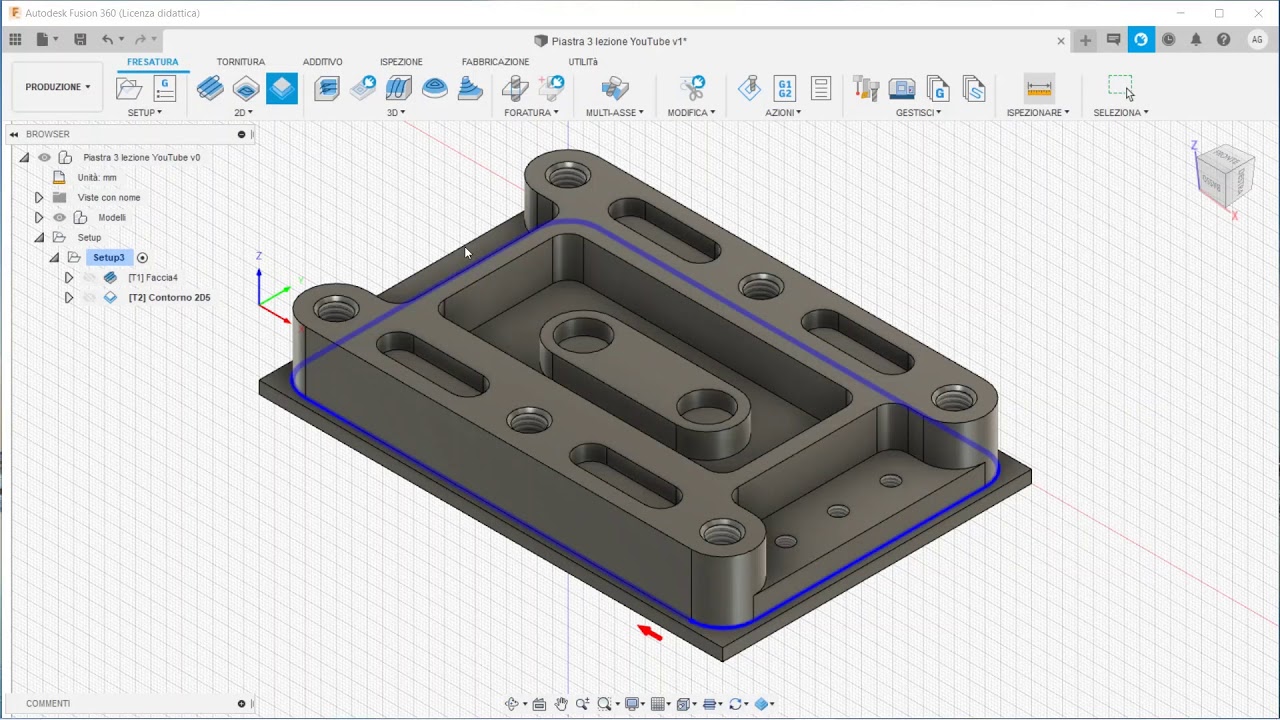Click the Measure ruler icon
Viewport: 1280px width, 720px height.
(x=1039, y=88)
